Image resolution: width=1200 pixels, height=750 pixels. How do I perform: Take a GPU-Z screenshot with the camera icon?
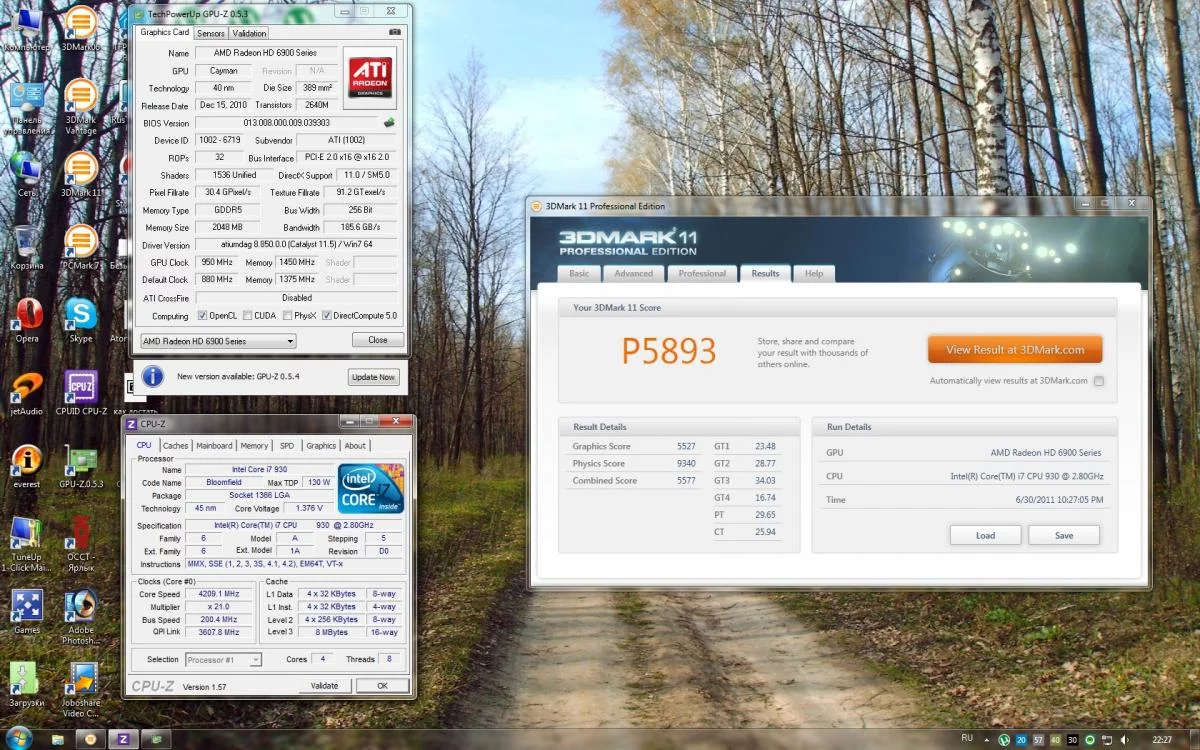click(x=395, y=32)
